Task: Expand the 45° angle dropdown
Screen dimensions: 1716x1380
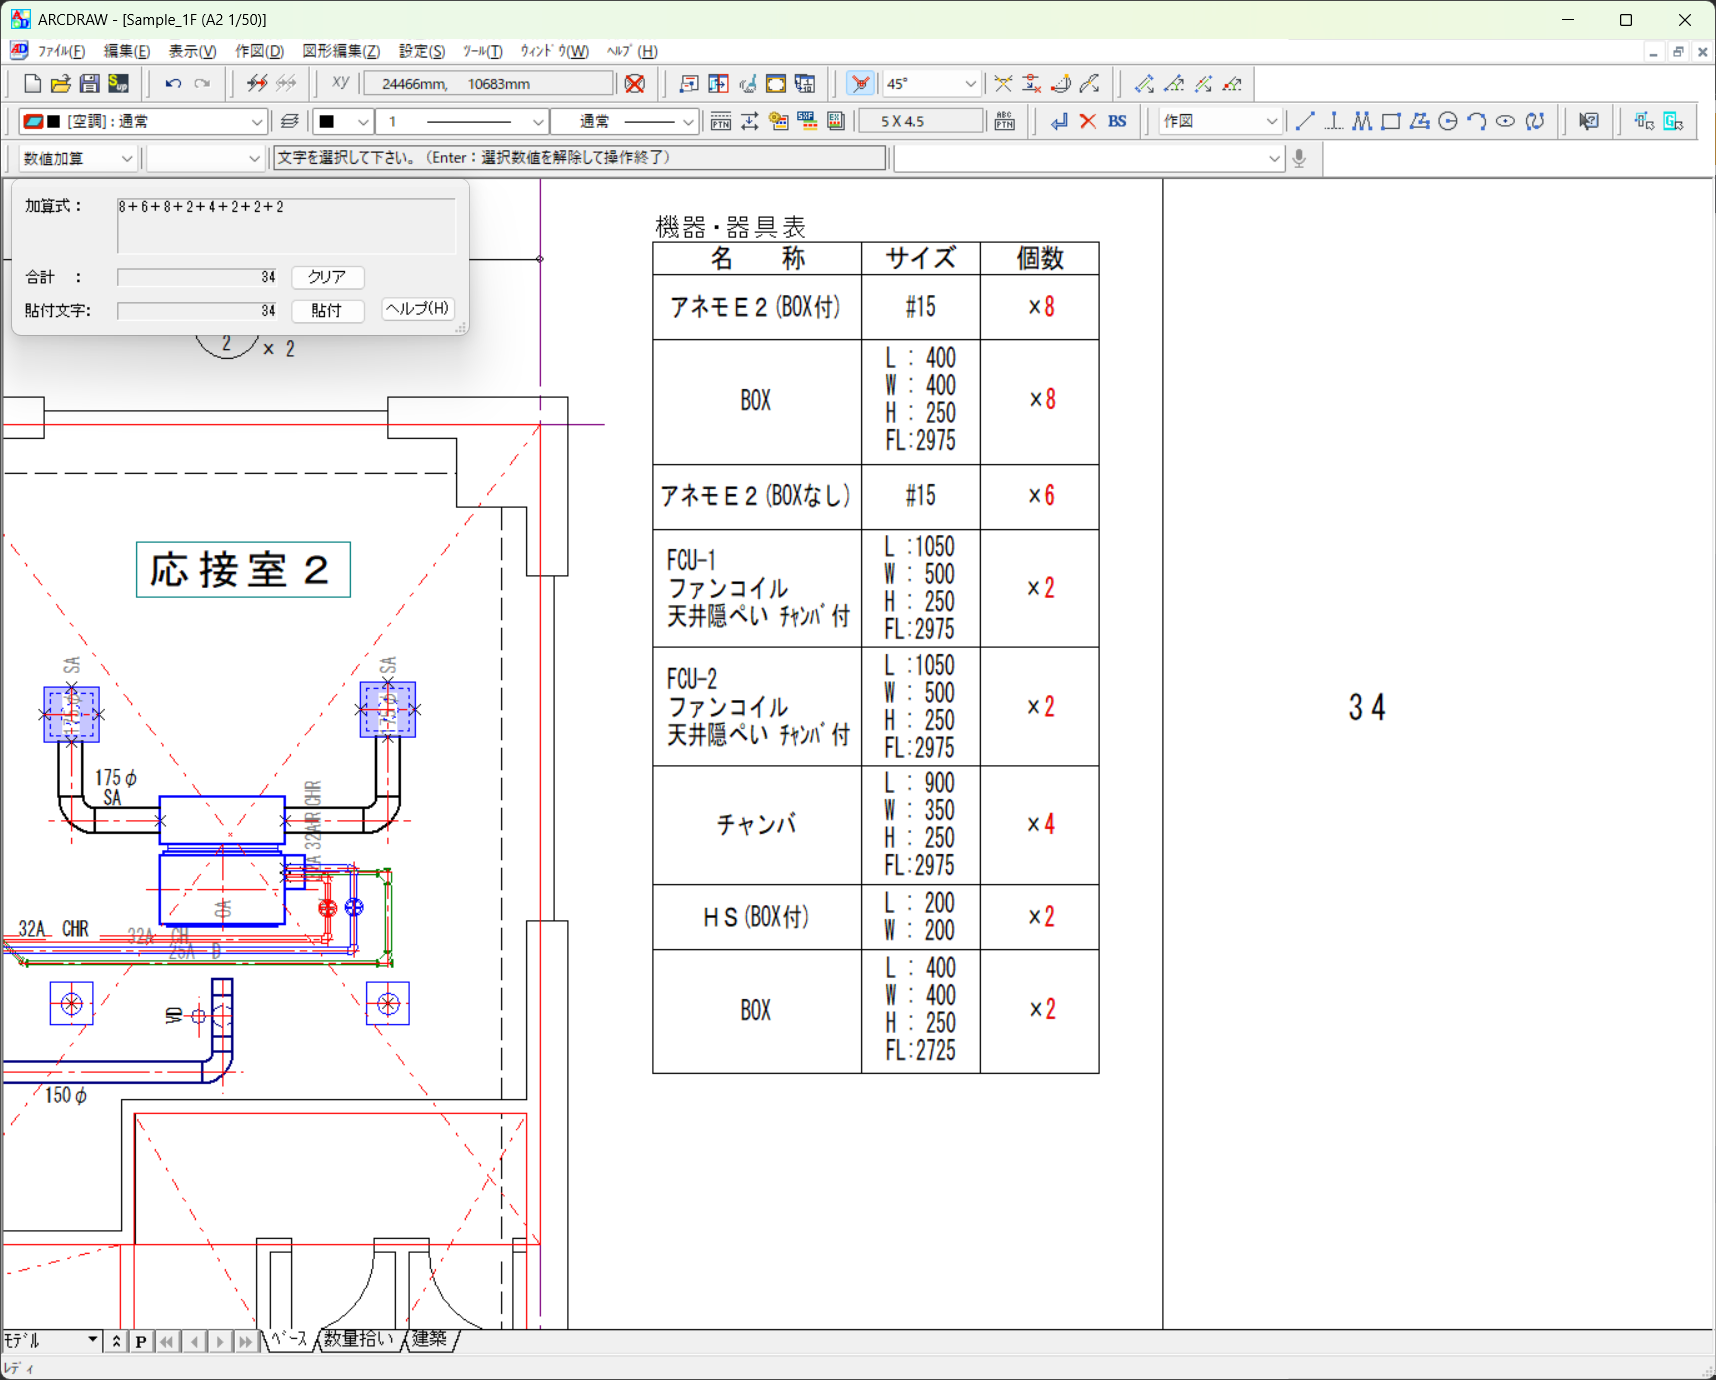Action: (x=970, y=84)
